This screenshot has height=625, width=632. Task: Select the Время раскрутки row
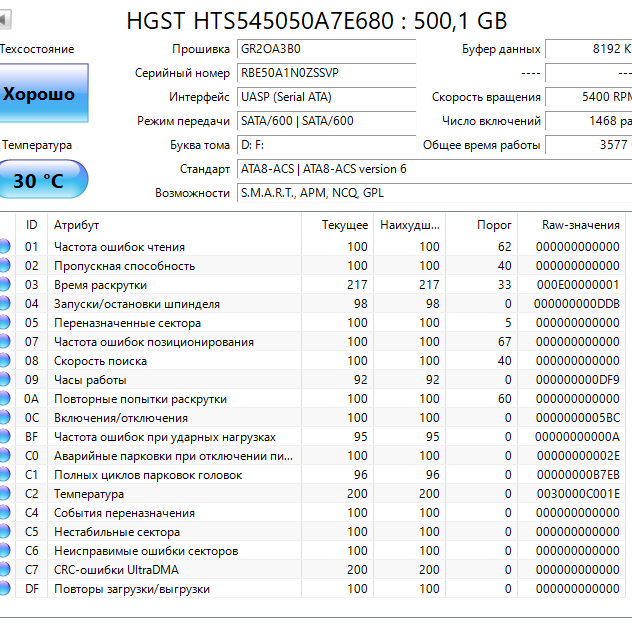click(x=312, y=284)
